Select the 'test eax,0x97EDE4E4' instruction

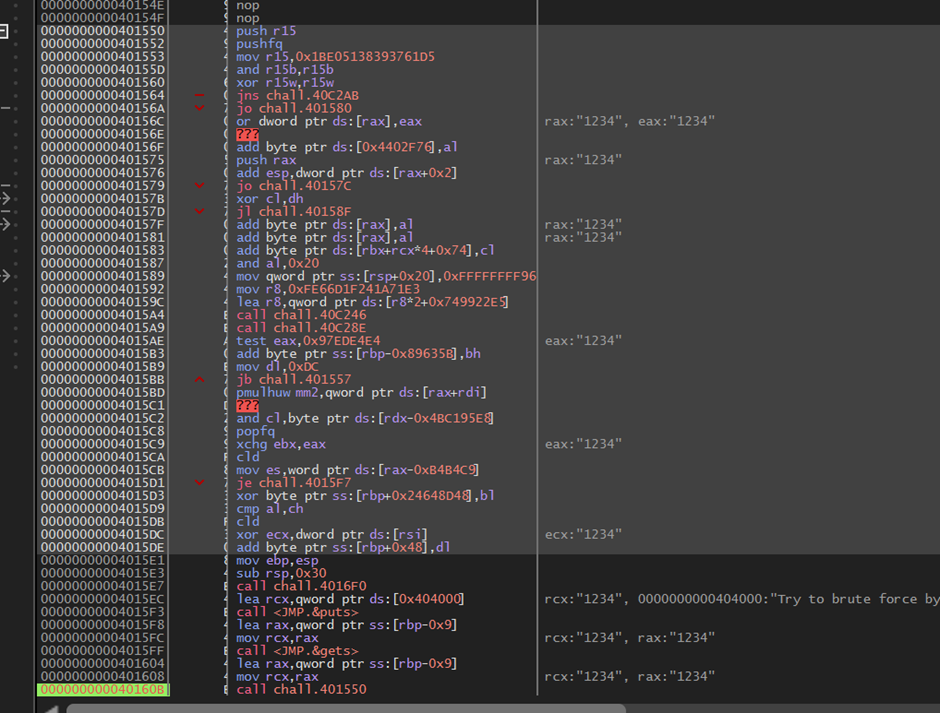pyautogui.click(x=308, y=341)
